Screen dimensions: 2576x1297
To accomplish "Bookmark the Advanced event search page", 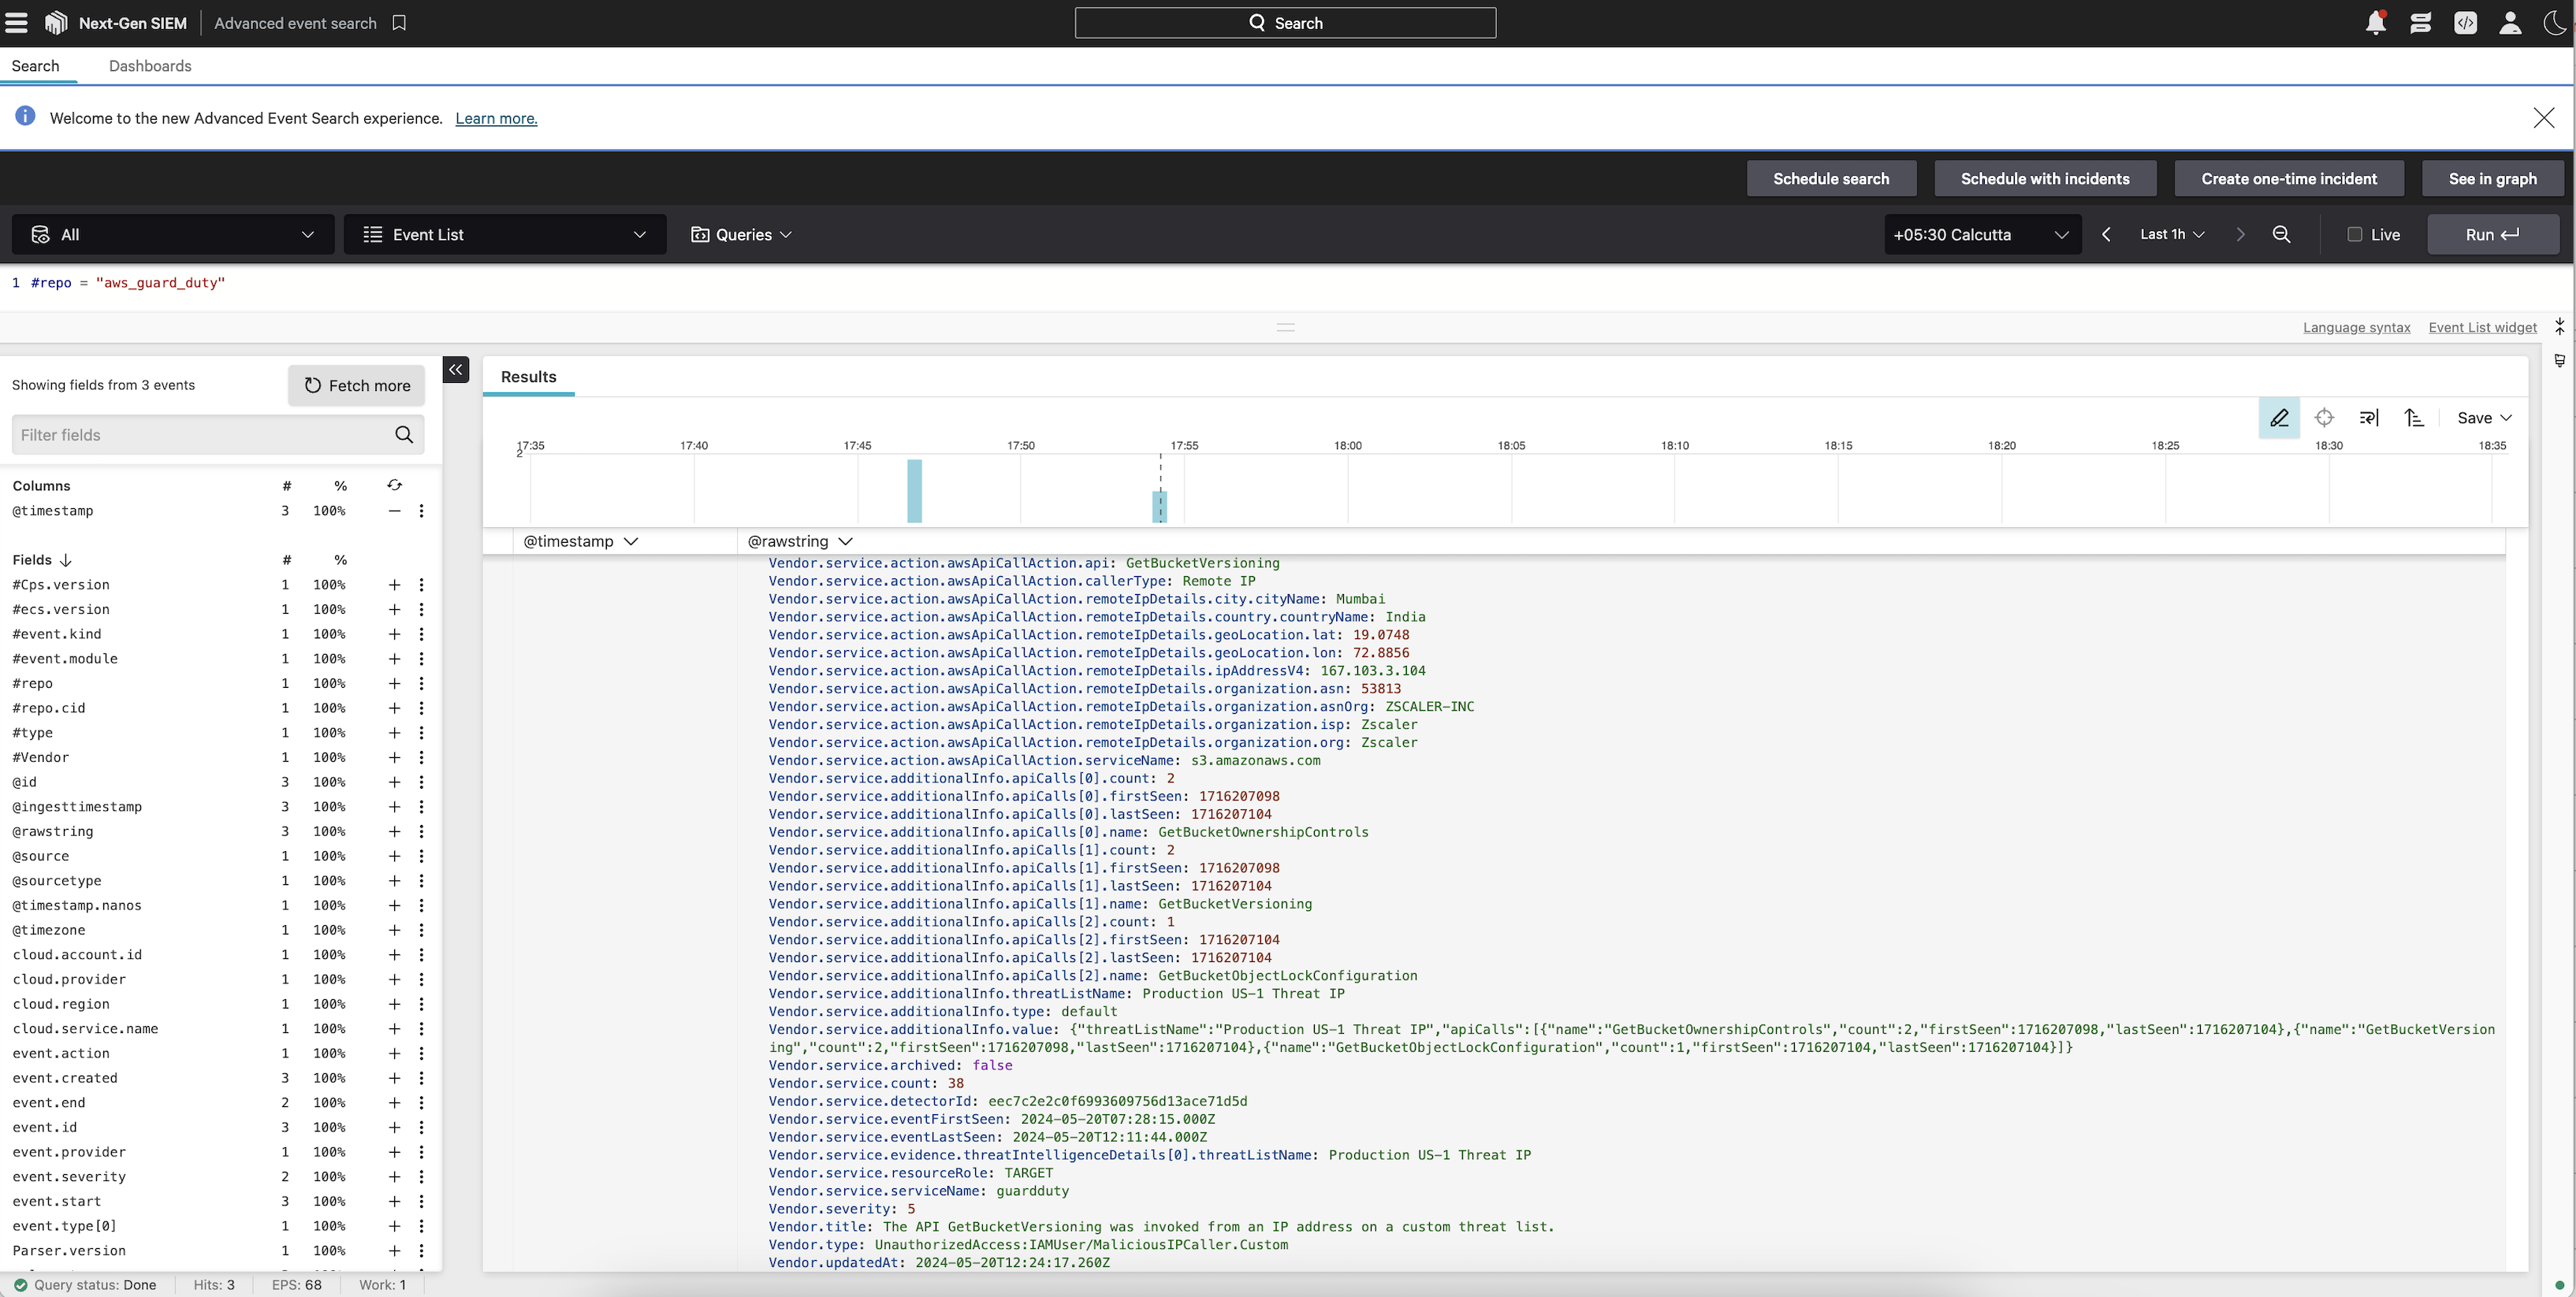I will pyautogui.click(x=399, y=23).
